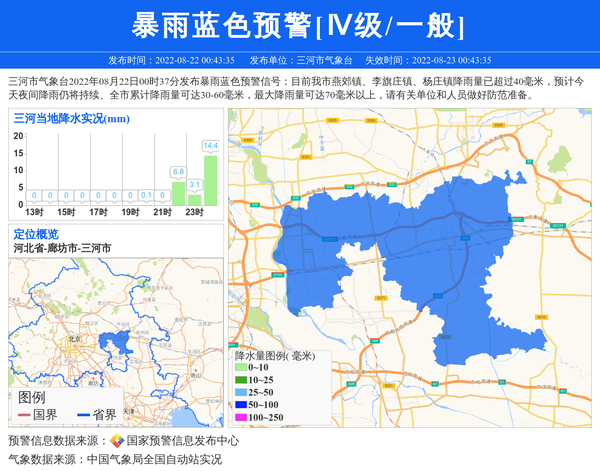
Task: Click the 发布时间：2022-08-22 00:43:35 text
Action: [x=171, y=60]
